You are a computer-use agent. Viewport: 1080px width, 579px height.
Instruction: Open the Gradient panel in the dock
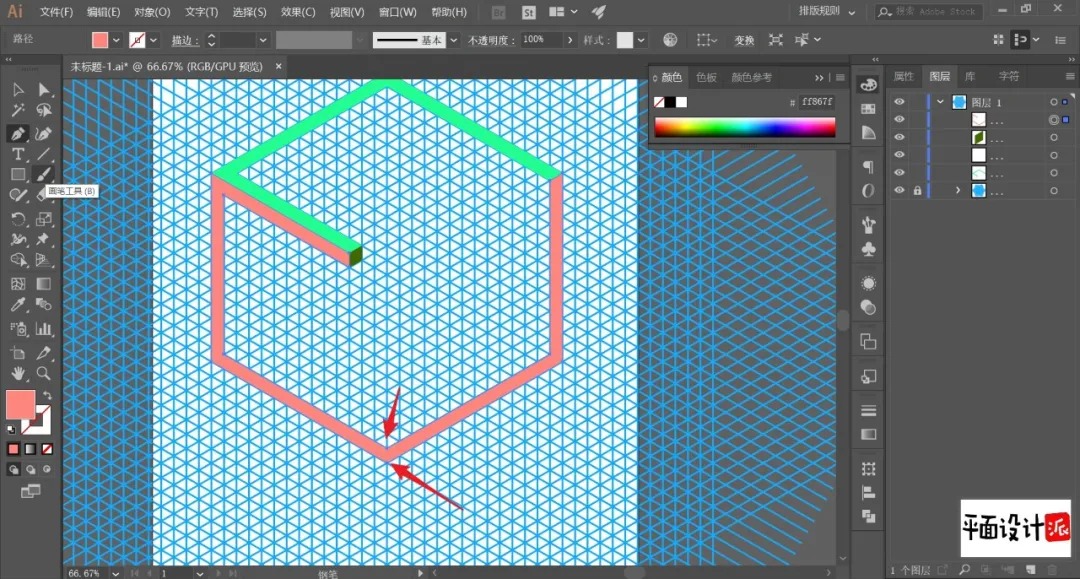(x=869, y=434)
